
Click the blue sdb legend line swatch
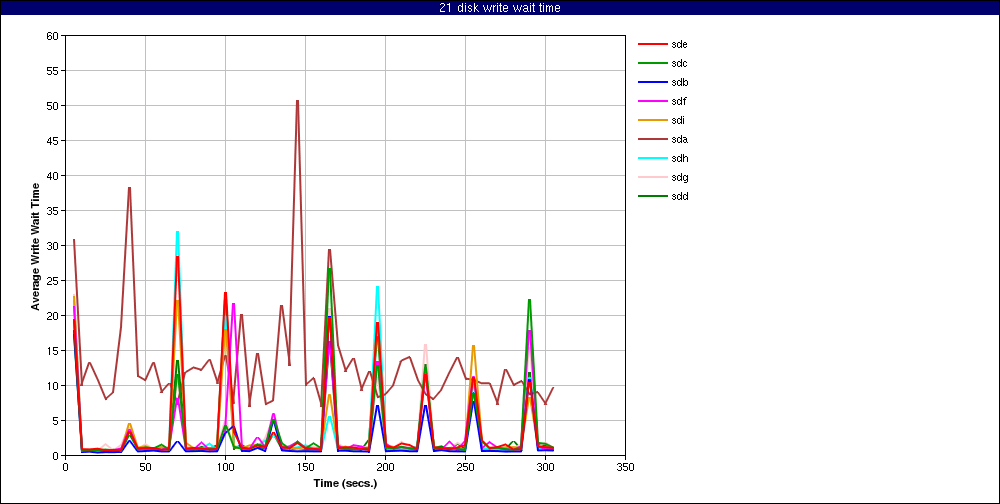pos(651,82)
